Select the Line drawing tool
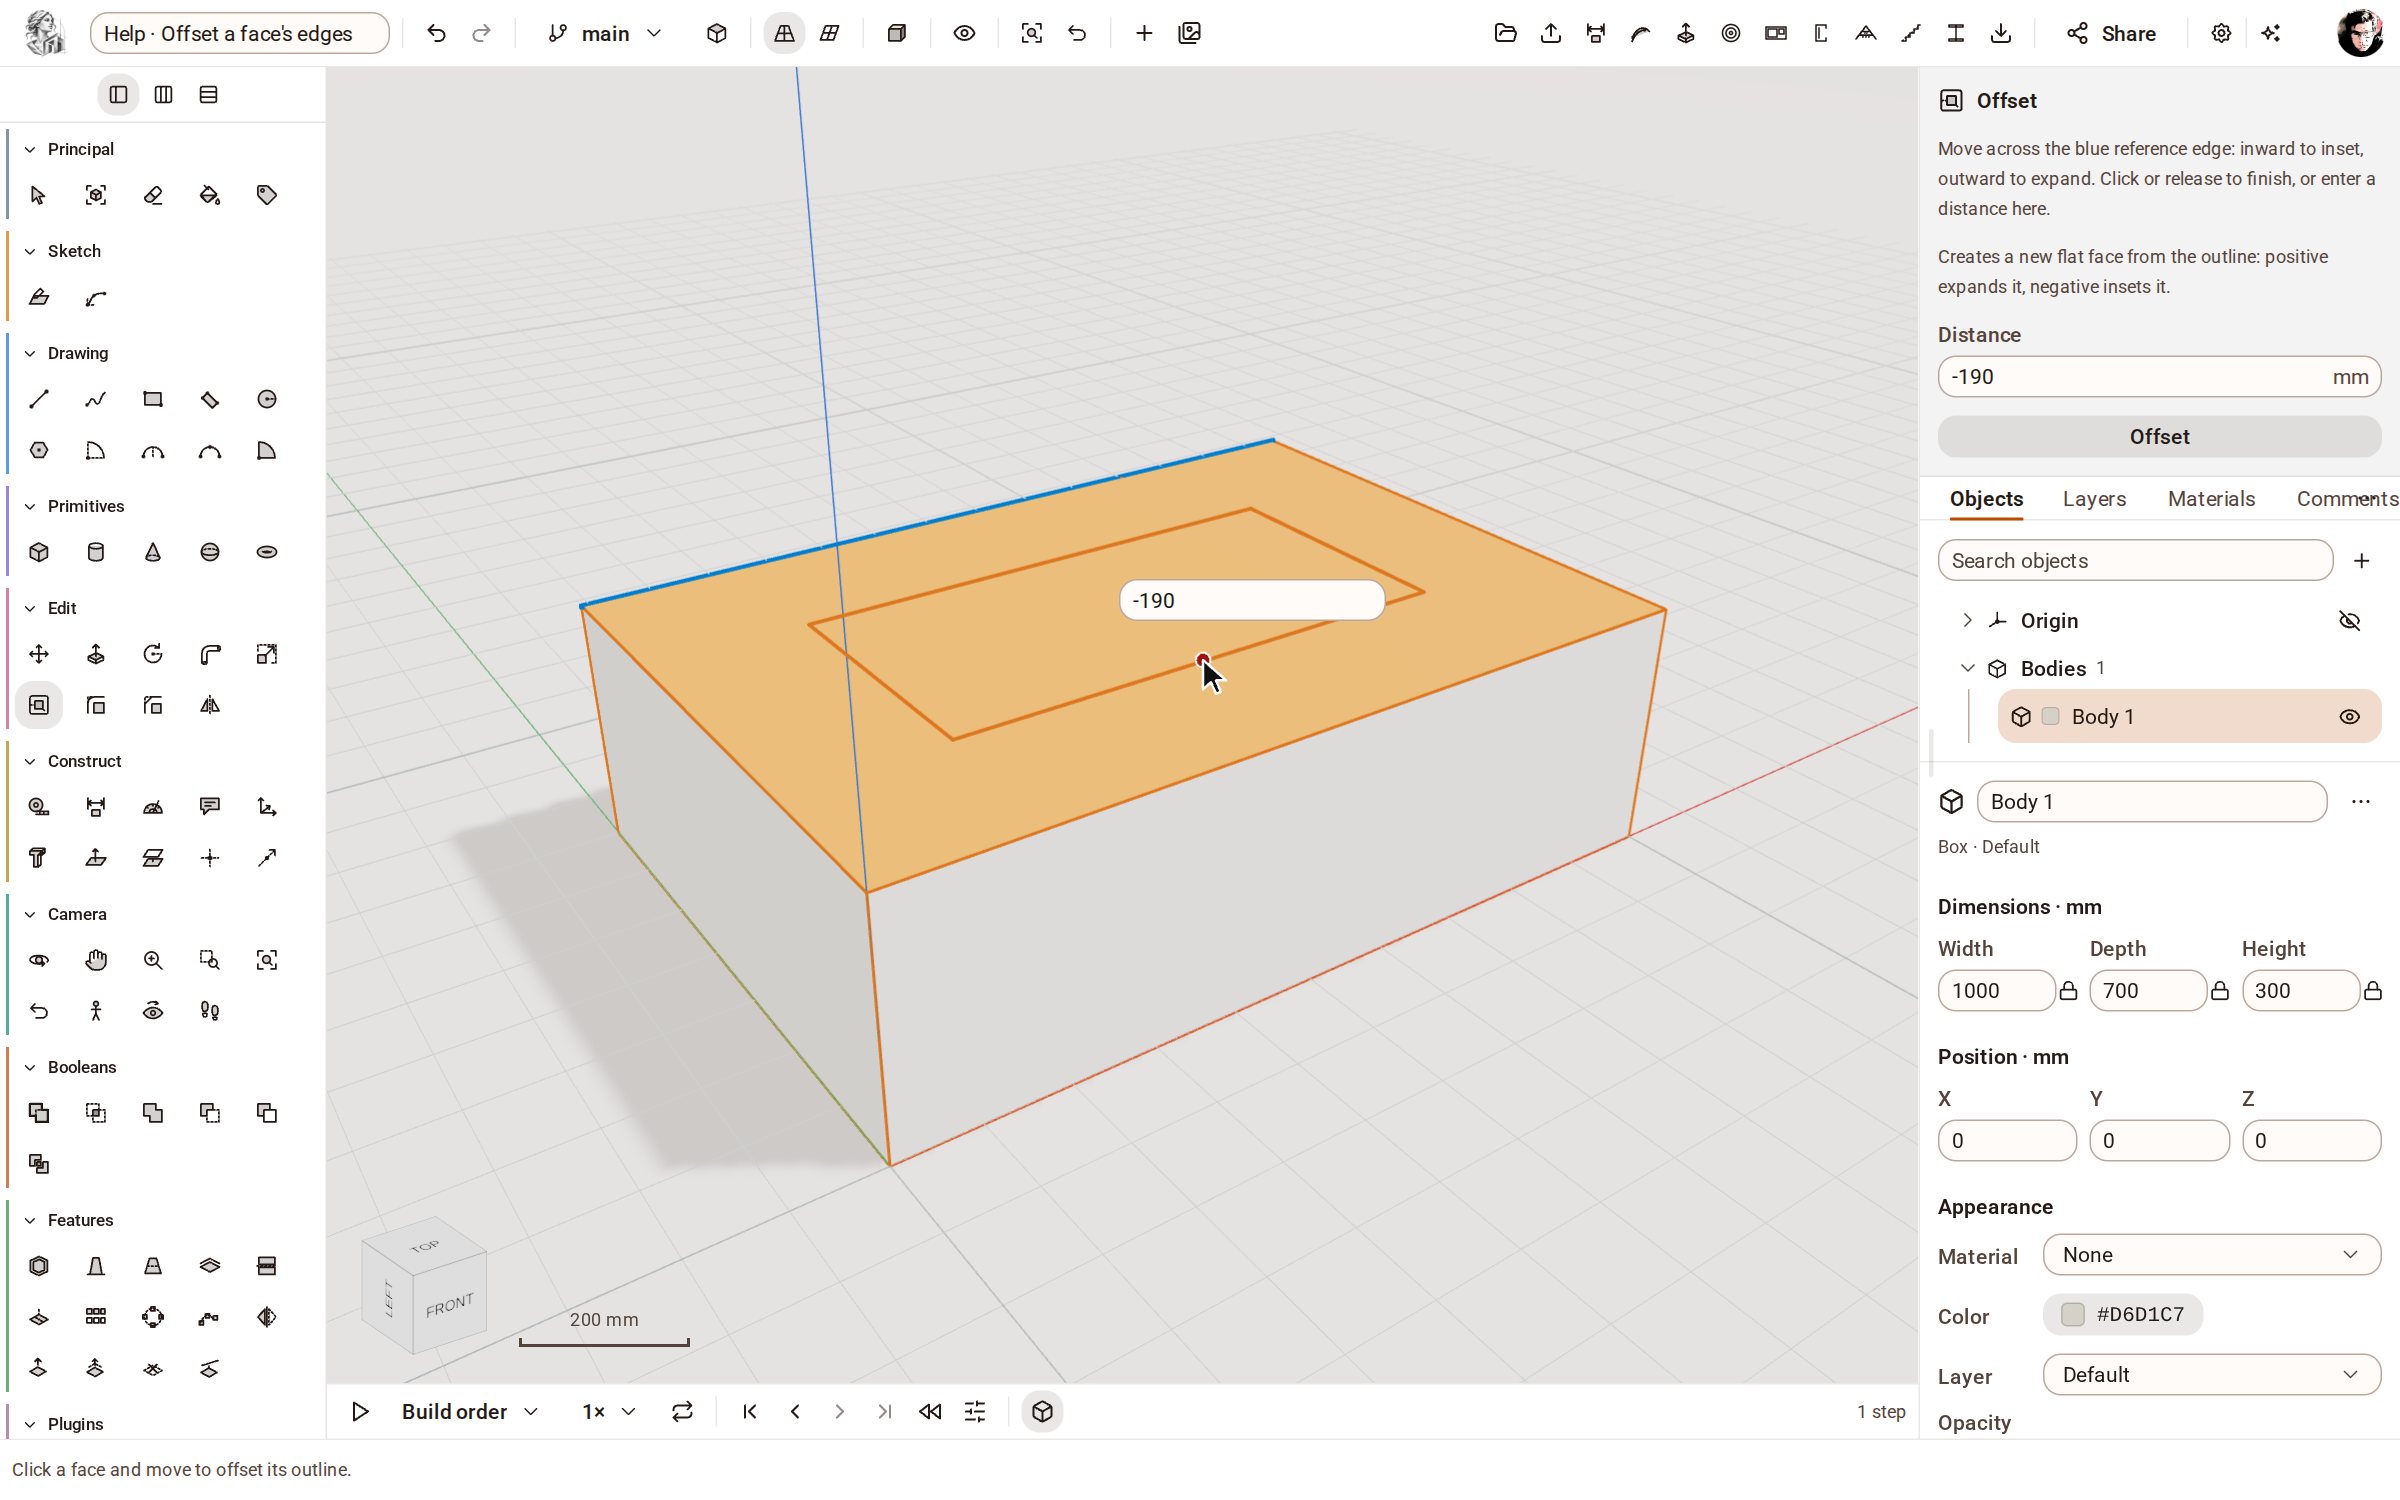The height and width of the screenshot is (1500, 2400). [x=38, y=399]
